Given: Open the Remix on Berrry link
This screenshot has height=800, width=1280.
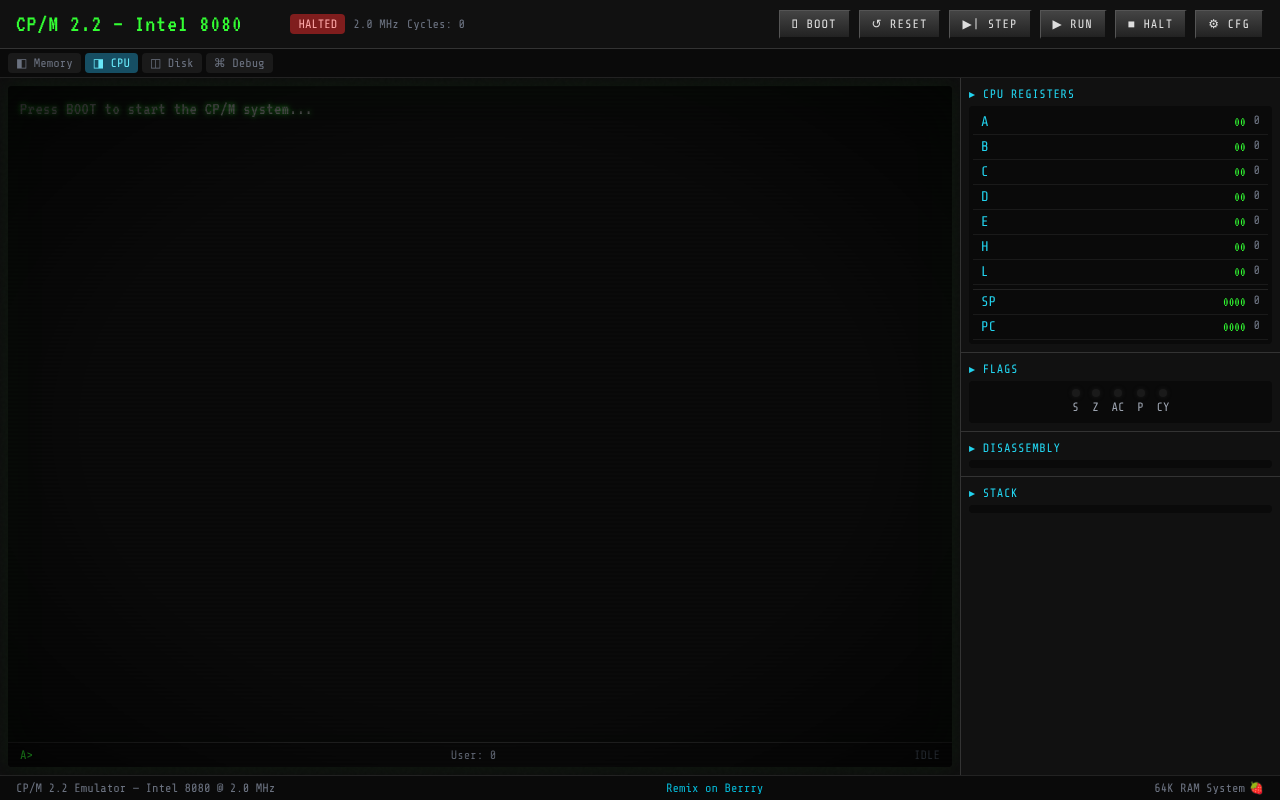Looking at the screenshot, I should [715, 788].
